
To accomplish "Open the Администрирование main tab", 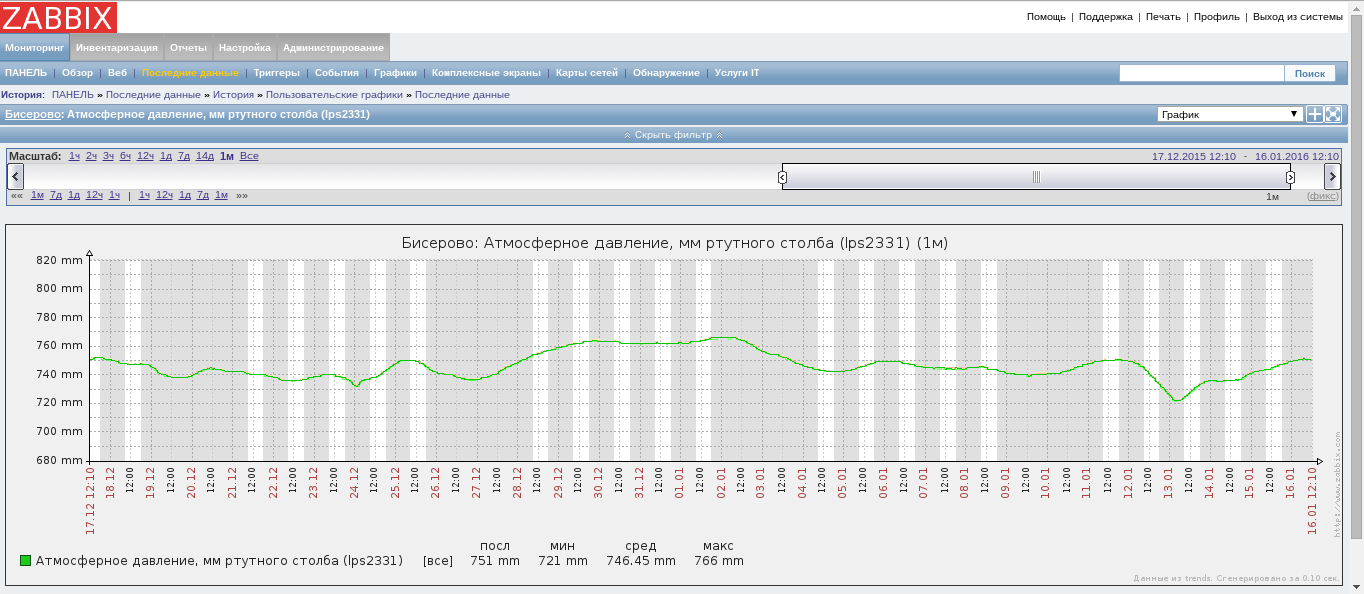I will [333, 47].
